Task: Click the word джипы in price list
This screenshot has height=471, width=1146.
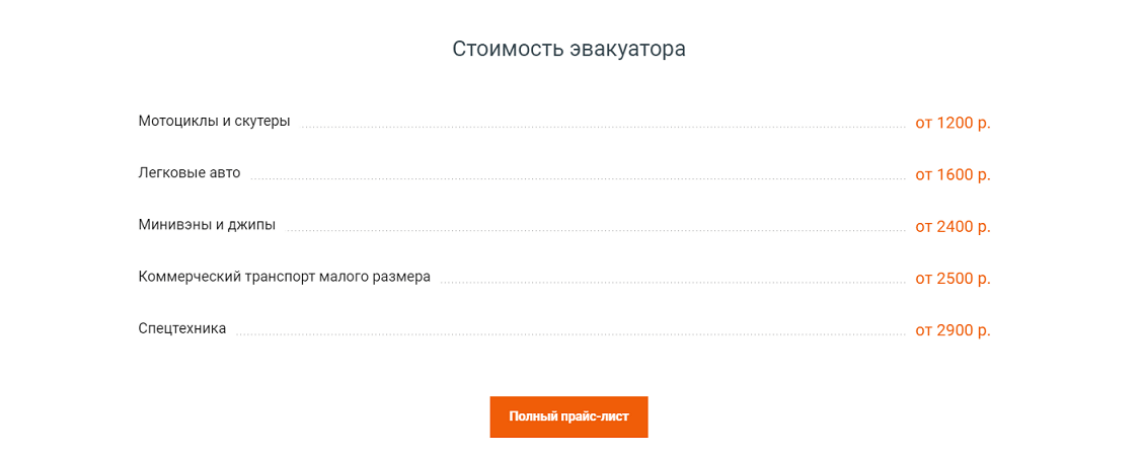Action: point(253,226)
